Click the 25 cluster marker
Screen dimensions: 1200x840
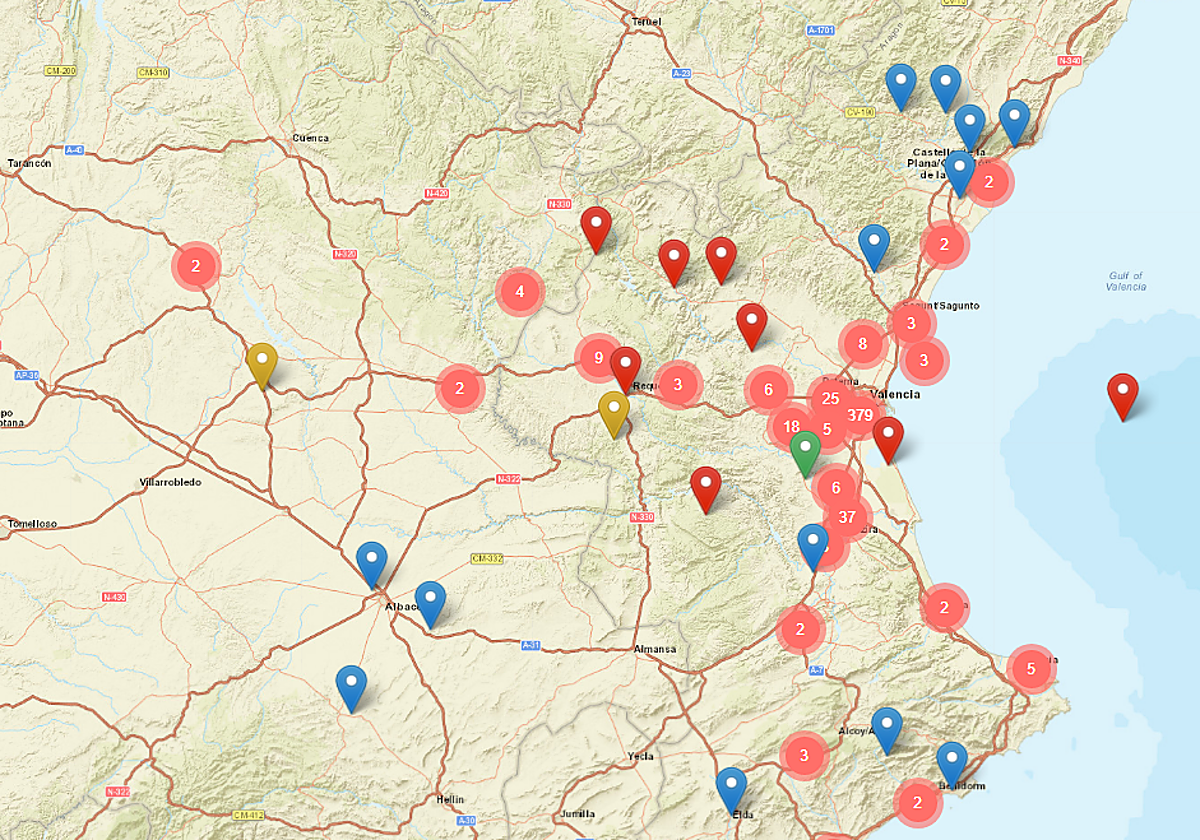[x=830, y=397]
